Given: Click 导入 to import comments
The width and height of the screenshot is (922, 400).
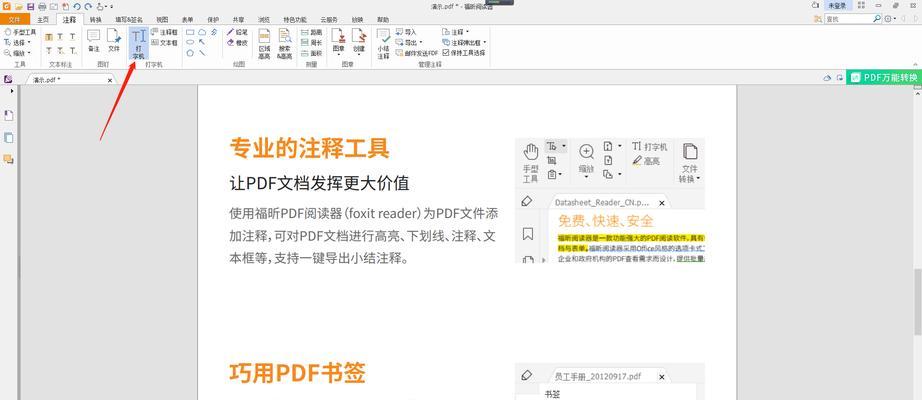Looking at the screenshot, I should pyautogui.click(x=406, y=32).
